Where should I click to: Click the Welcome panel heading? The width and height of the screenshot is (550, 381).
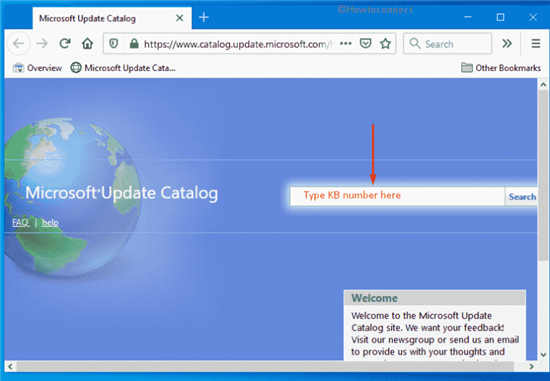tap(375, 298)
